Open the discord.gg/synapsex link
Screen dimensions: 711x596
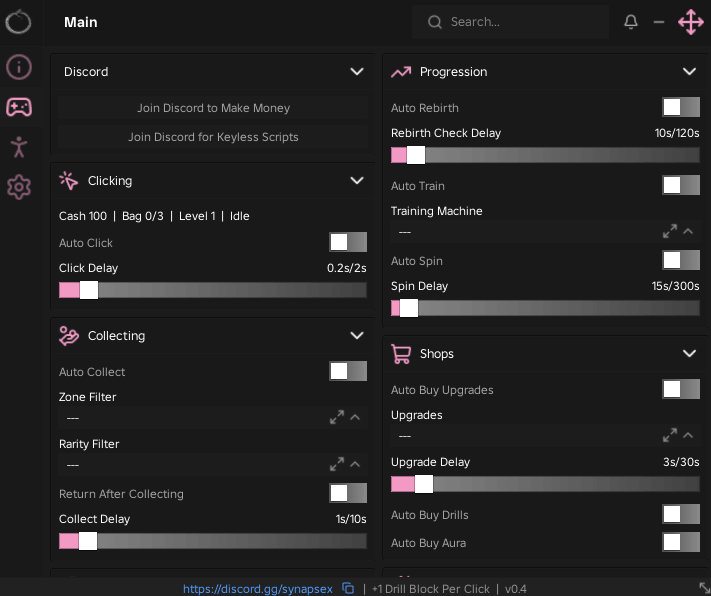click(258, 589)
